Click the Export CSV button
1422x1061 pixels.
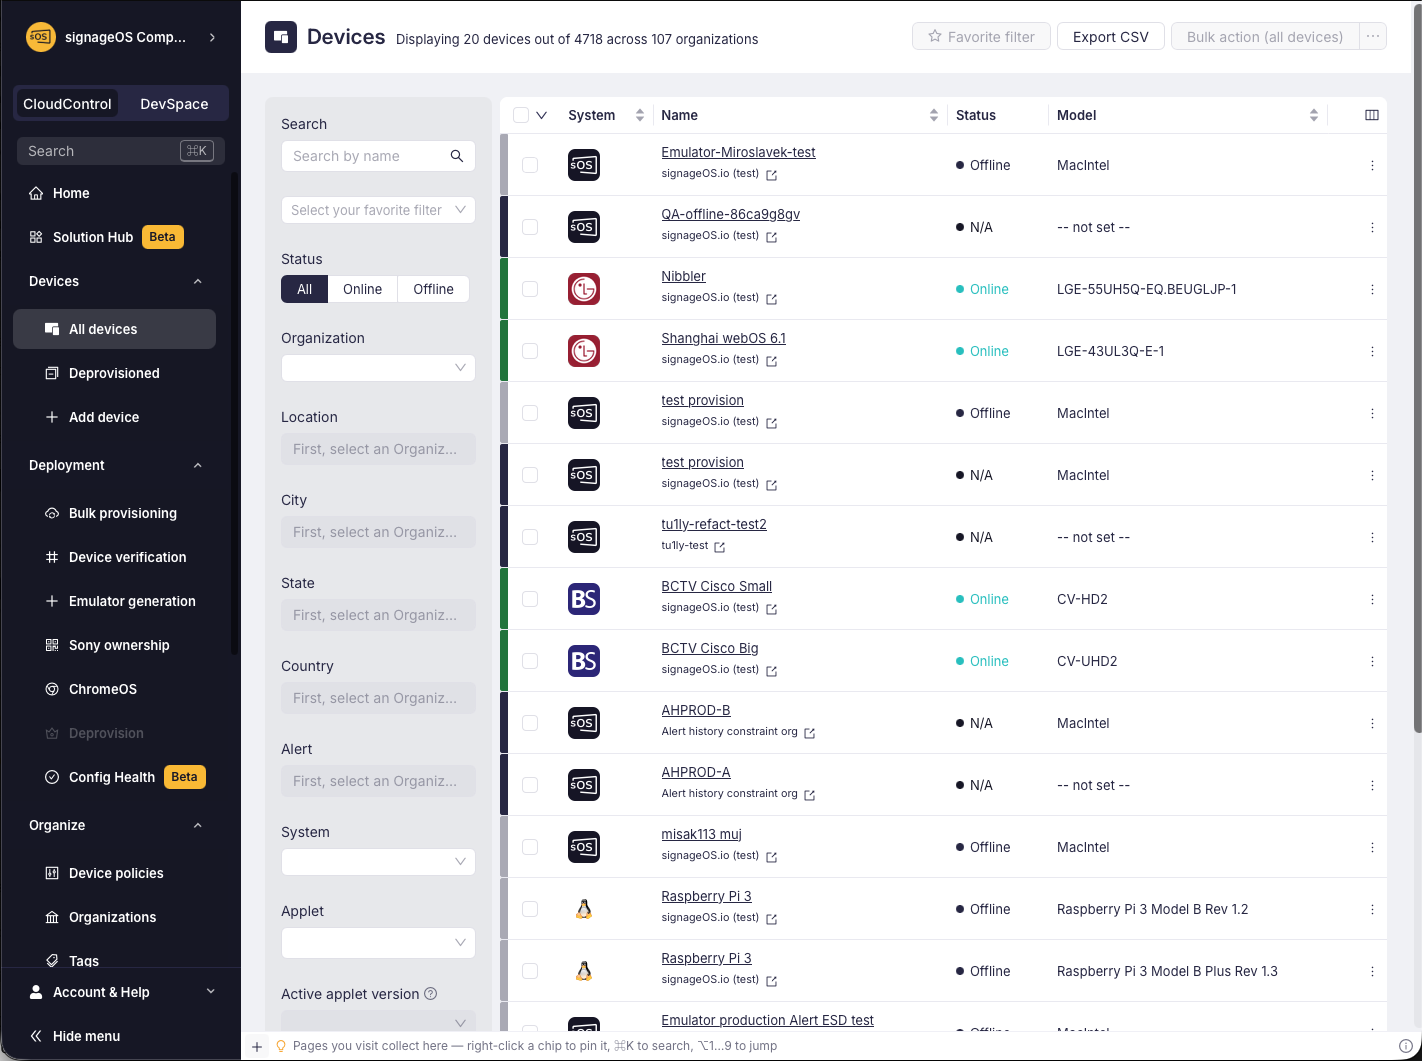click(1110, 37)
